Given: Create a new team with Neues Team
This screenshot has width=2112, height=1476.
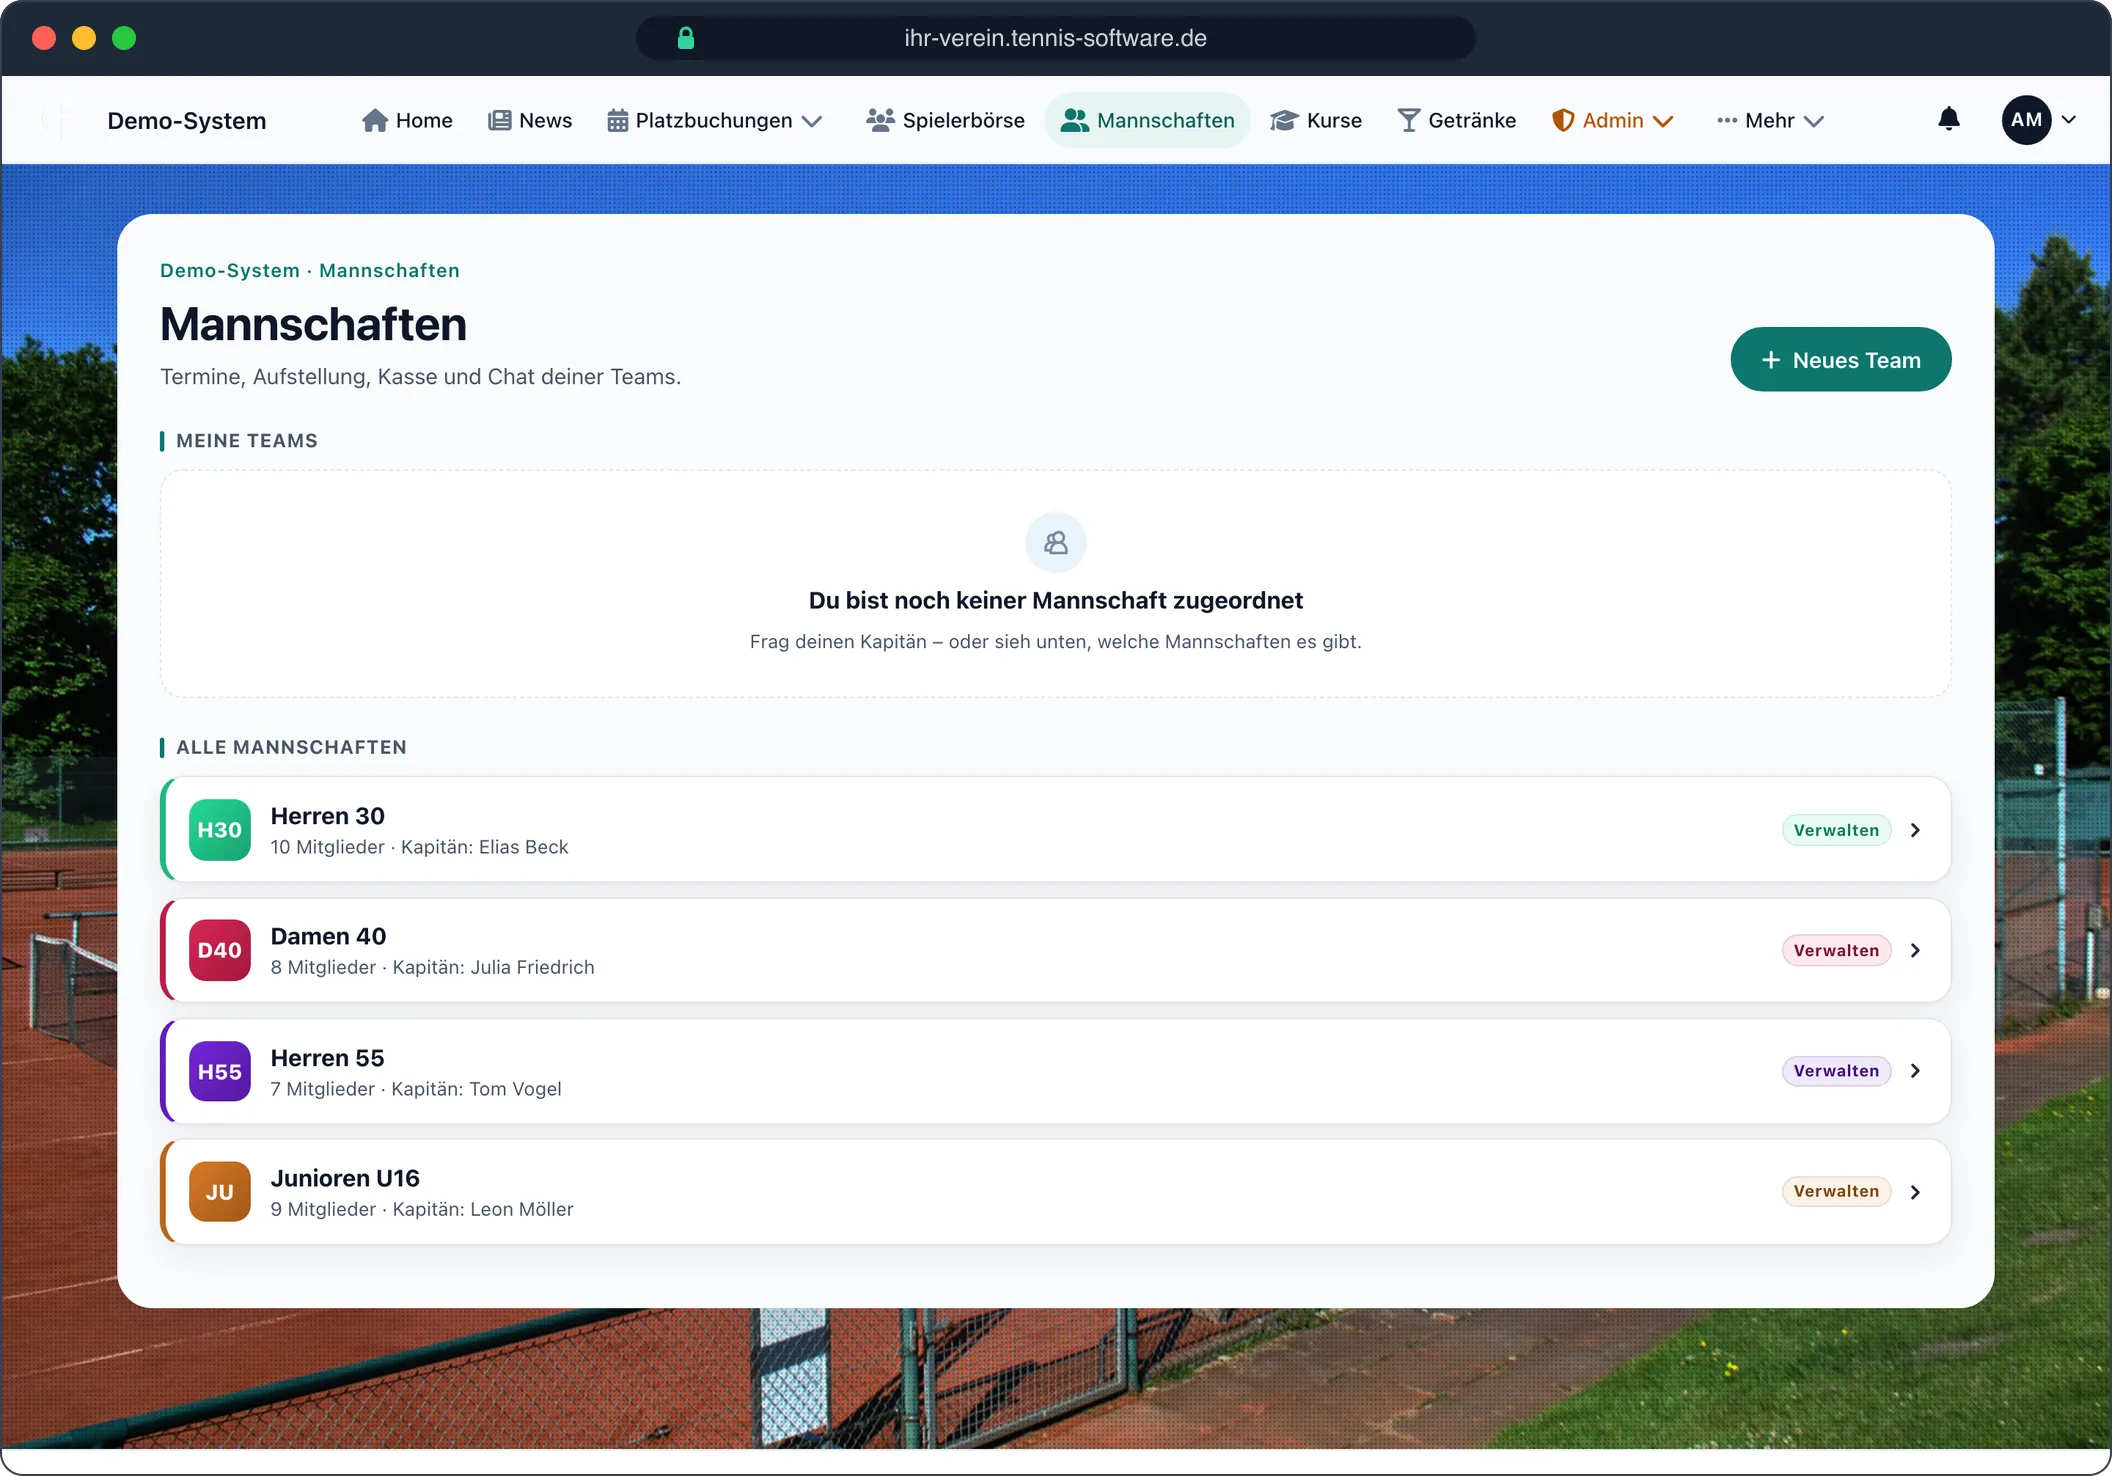Looking at the screenshot, I should pos(1840,360).
